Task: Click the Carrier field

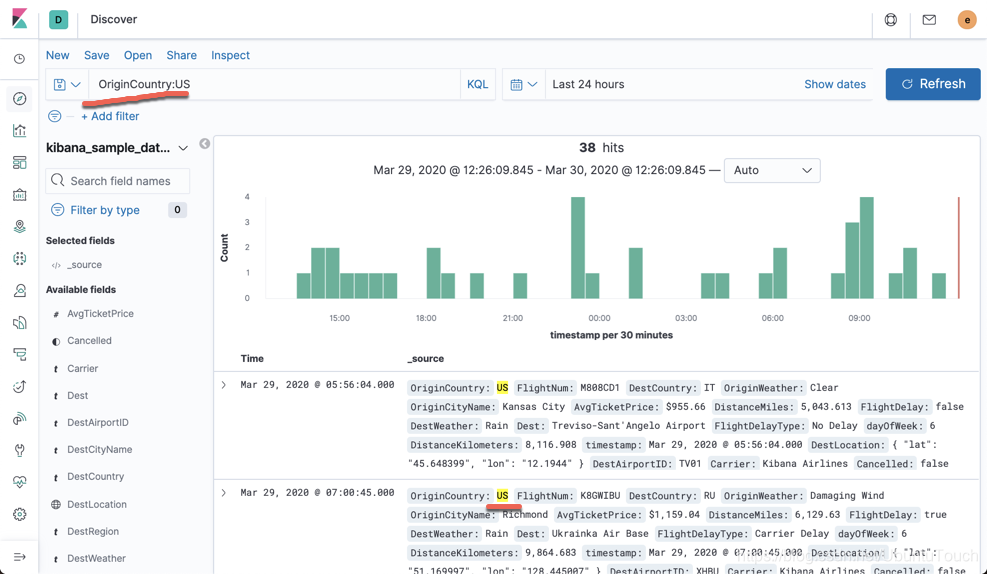Action: 82,368
